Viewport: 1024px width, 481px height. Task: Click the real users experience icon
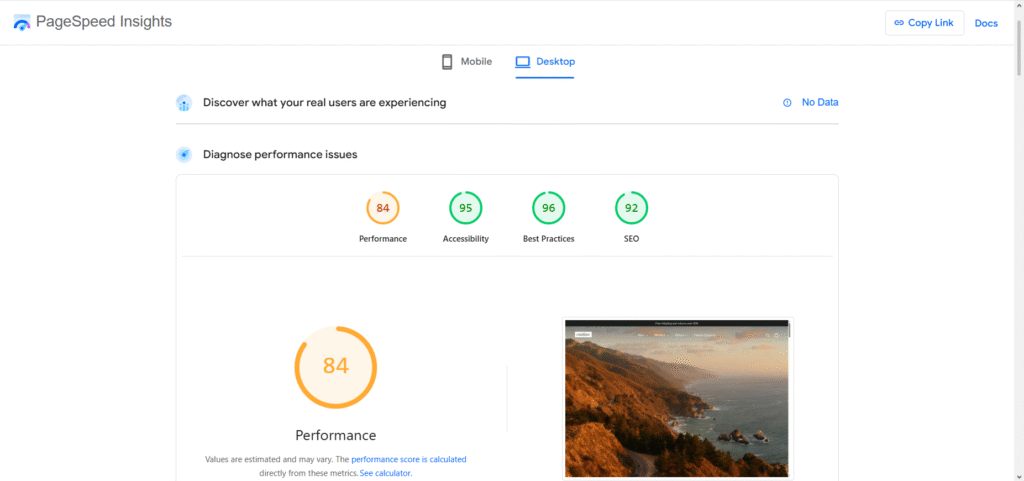coord(184,103)
